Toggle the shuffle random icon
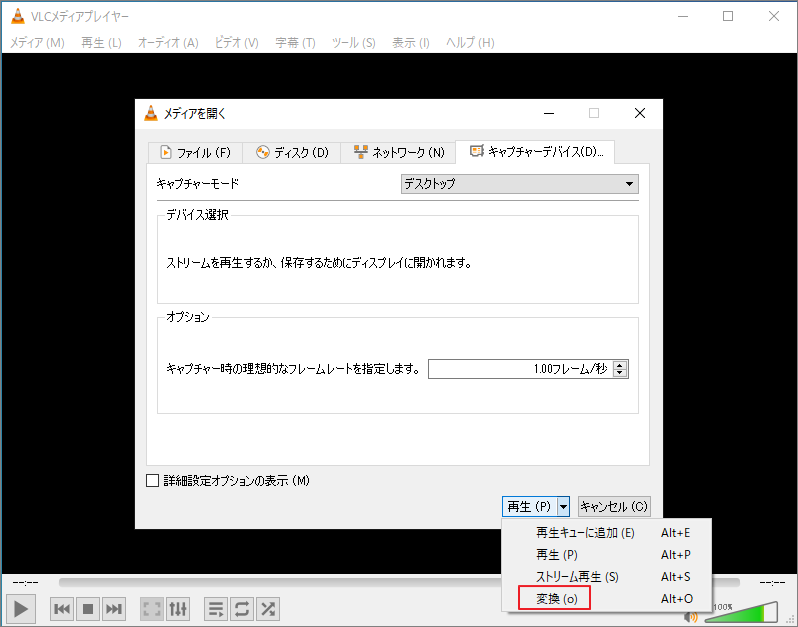 [x=268, y=609]
